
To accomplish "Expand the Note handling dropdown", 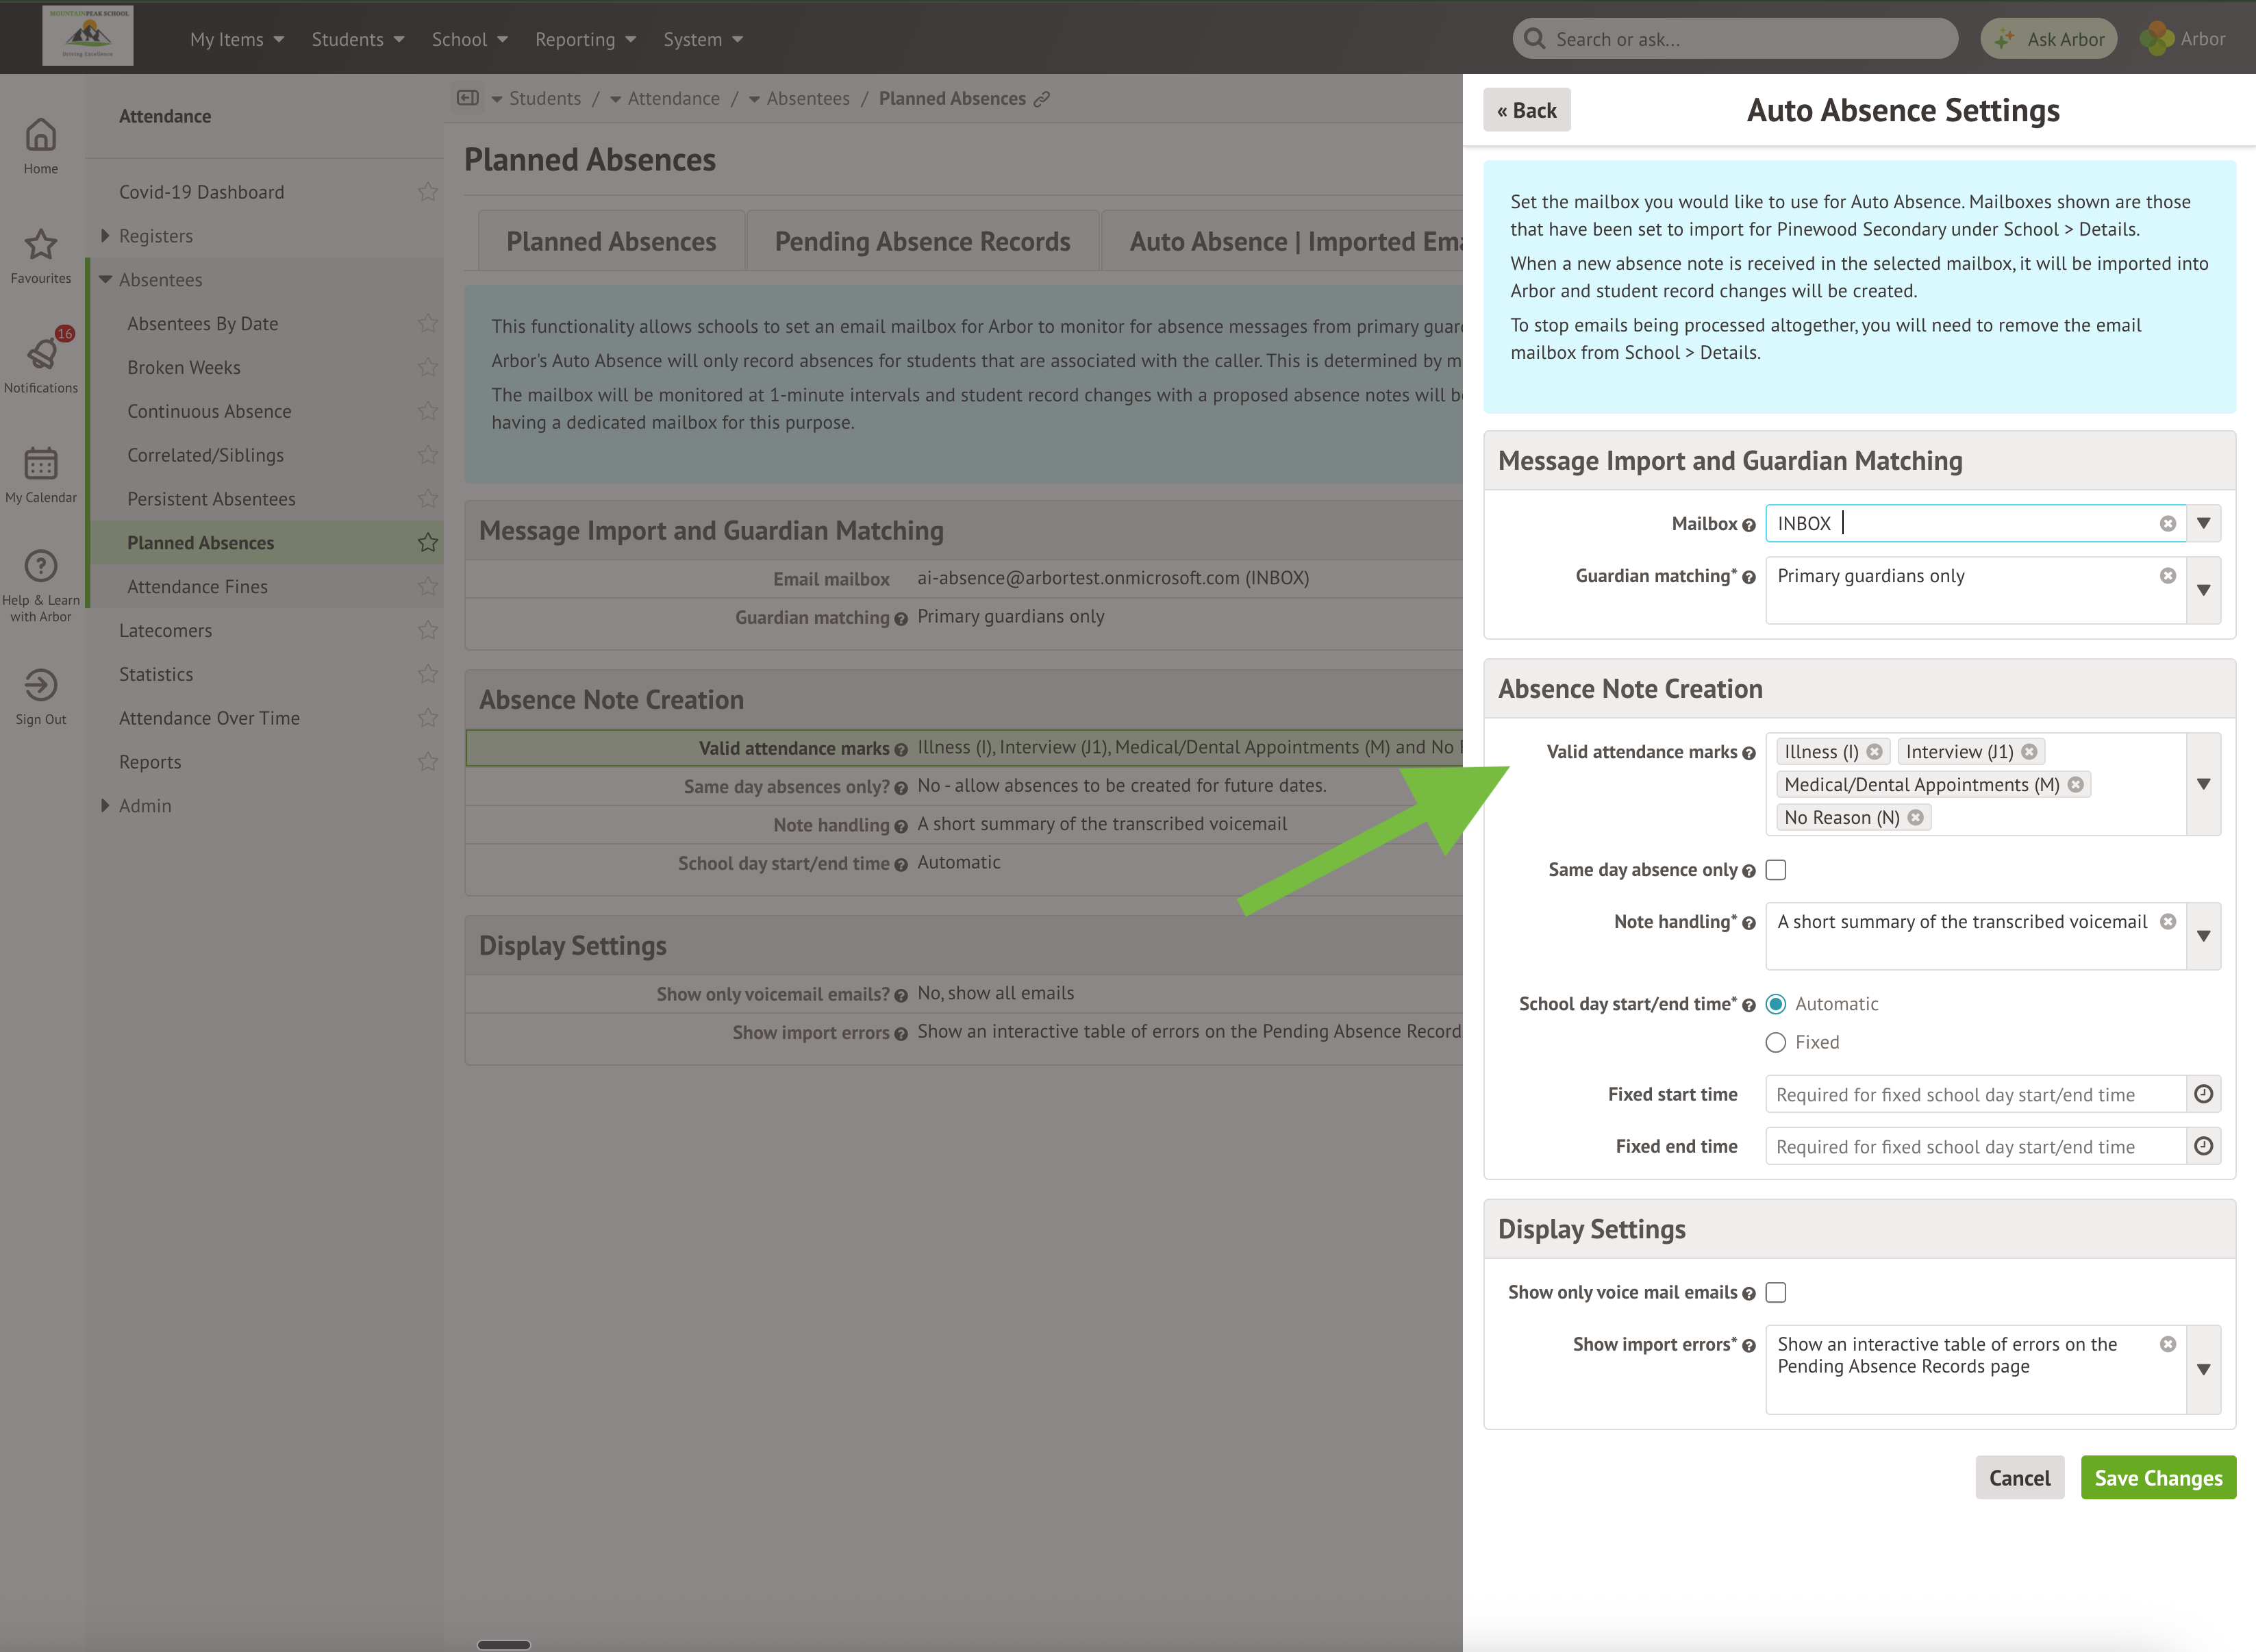I will pos(2203,936).
